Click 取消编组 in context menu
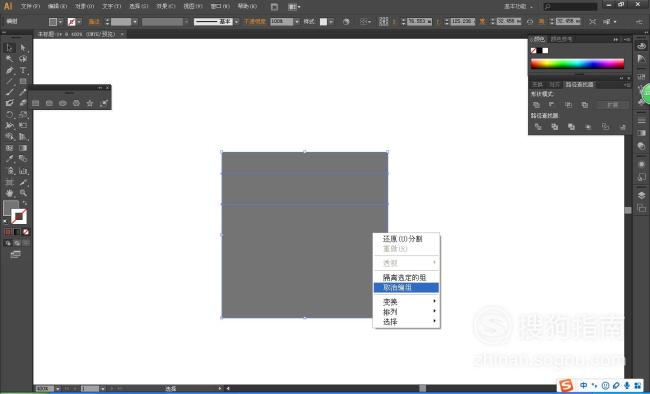Image resolution: width=650 pixels, height=394 pixels. pos(406,287)
